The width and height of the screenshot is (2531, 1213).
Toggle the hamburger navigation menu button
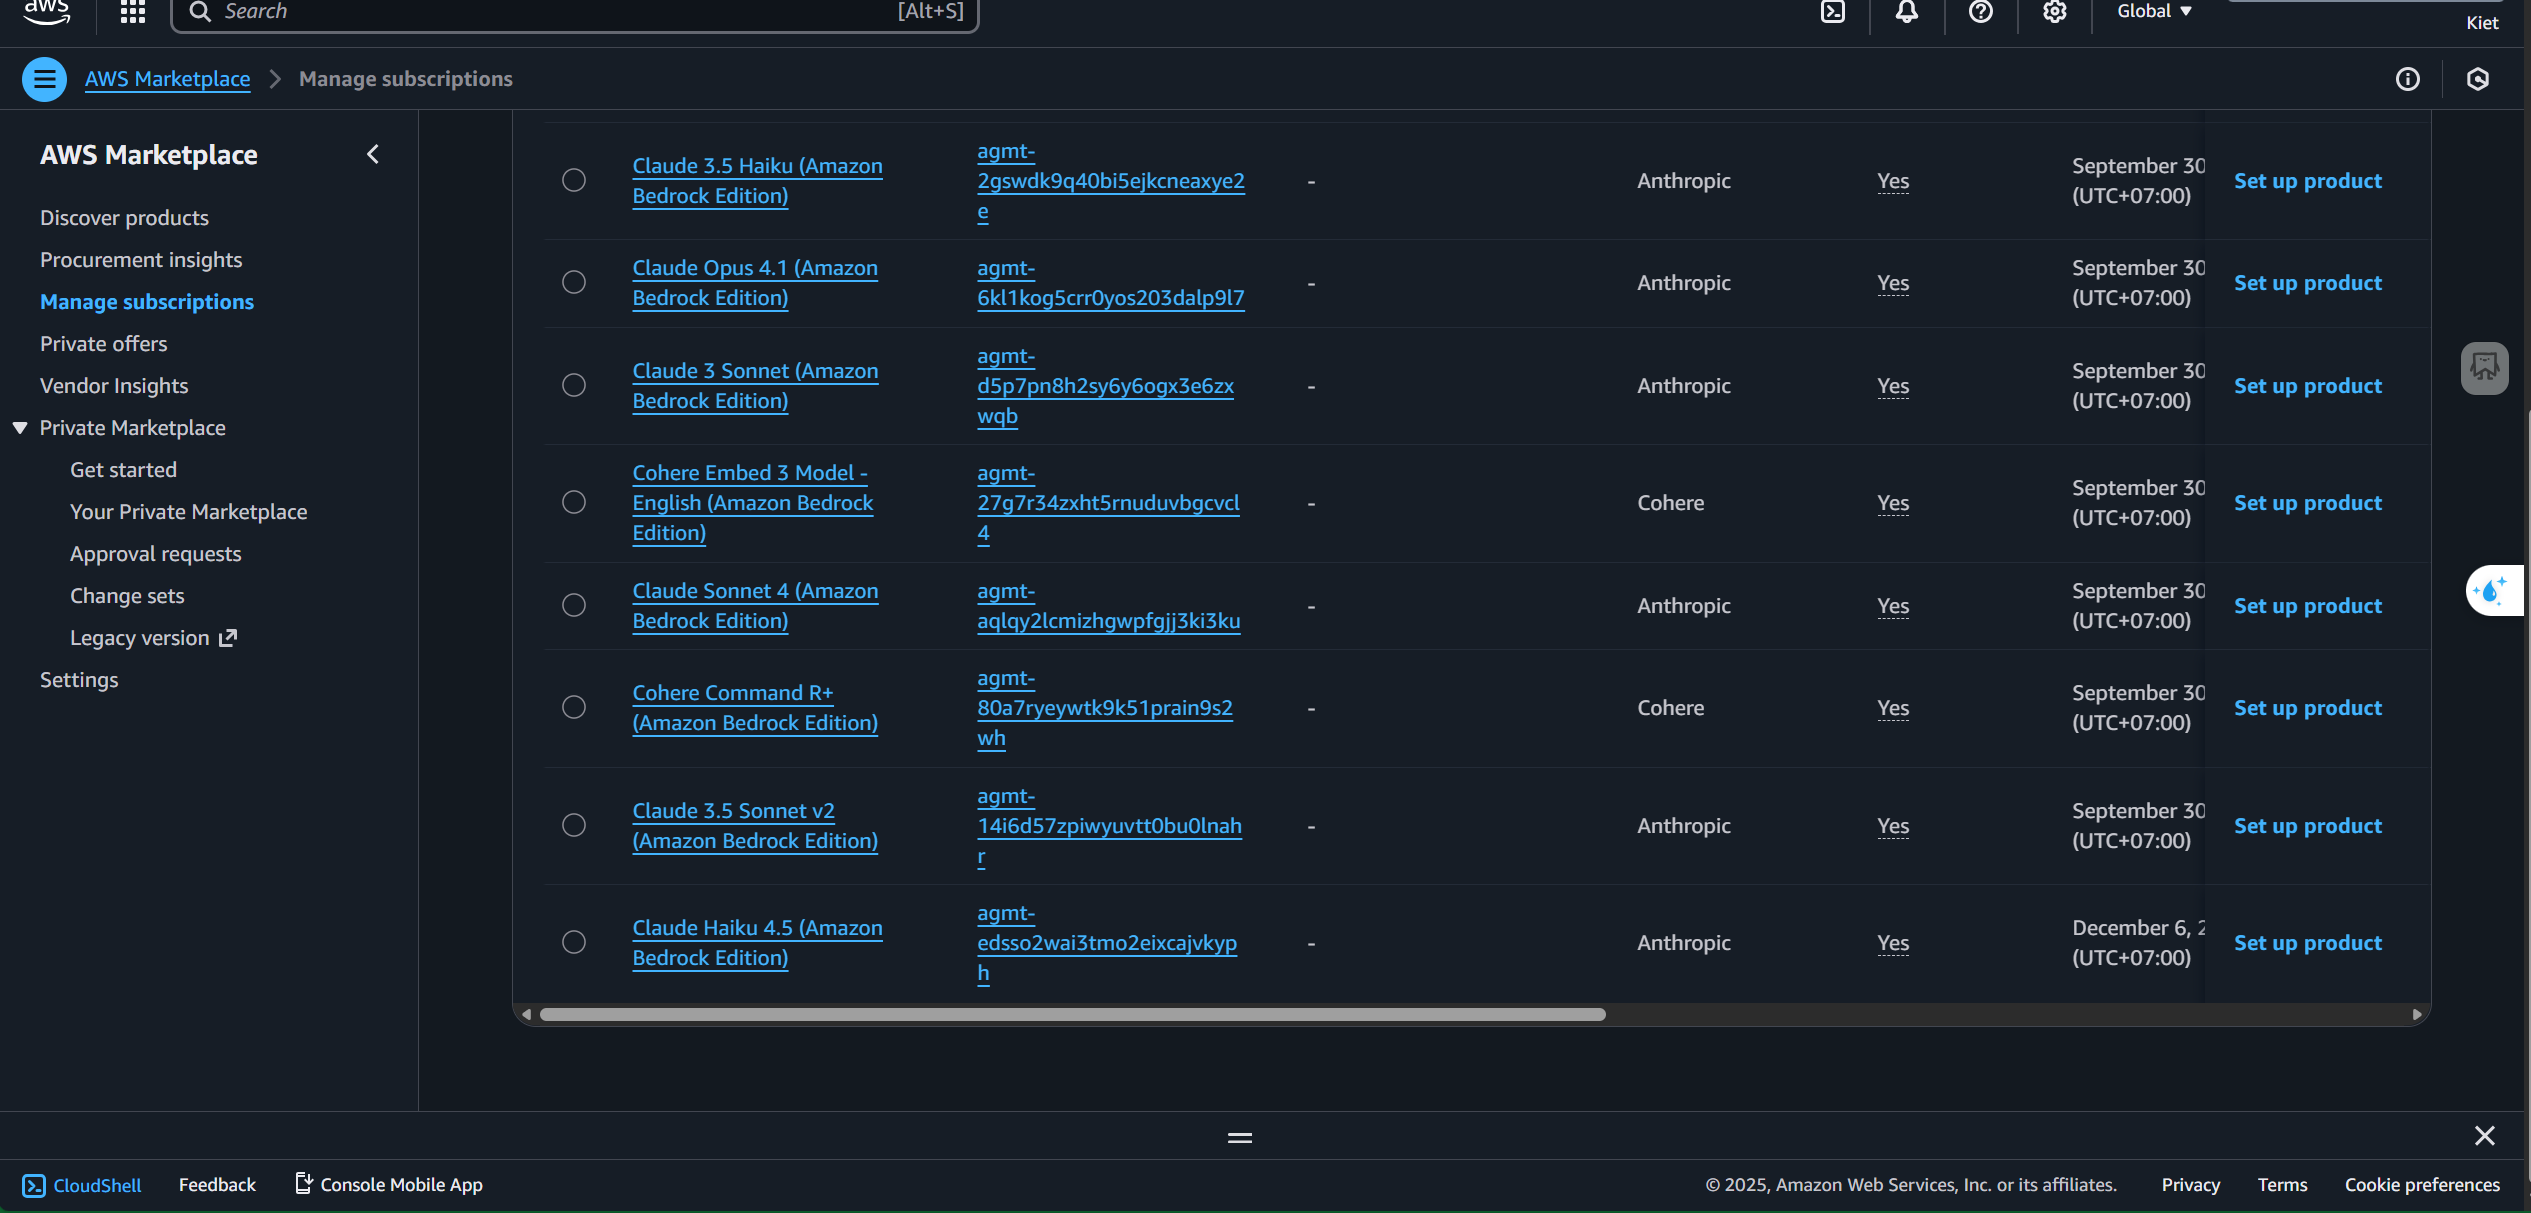(44, 79)
